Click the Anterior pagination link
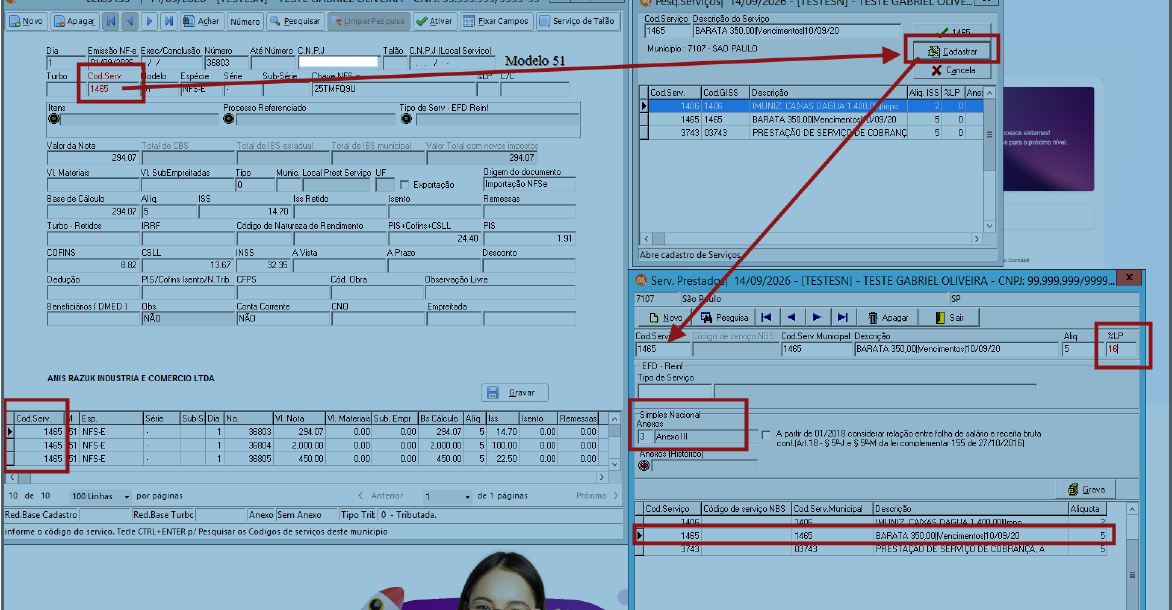This screenshot has width=1172, height=610. pos(381,496)
